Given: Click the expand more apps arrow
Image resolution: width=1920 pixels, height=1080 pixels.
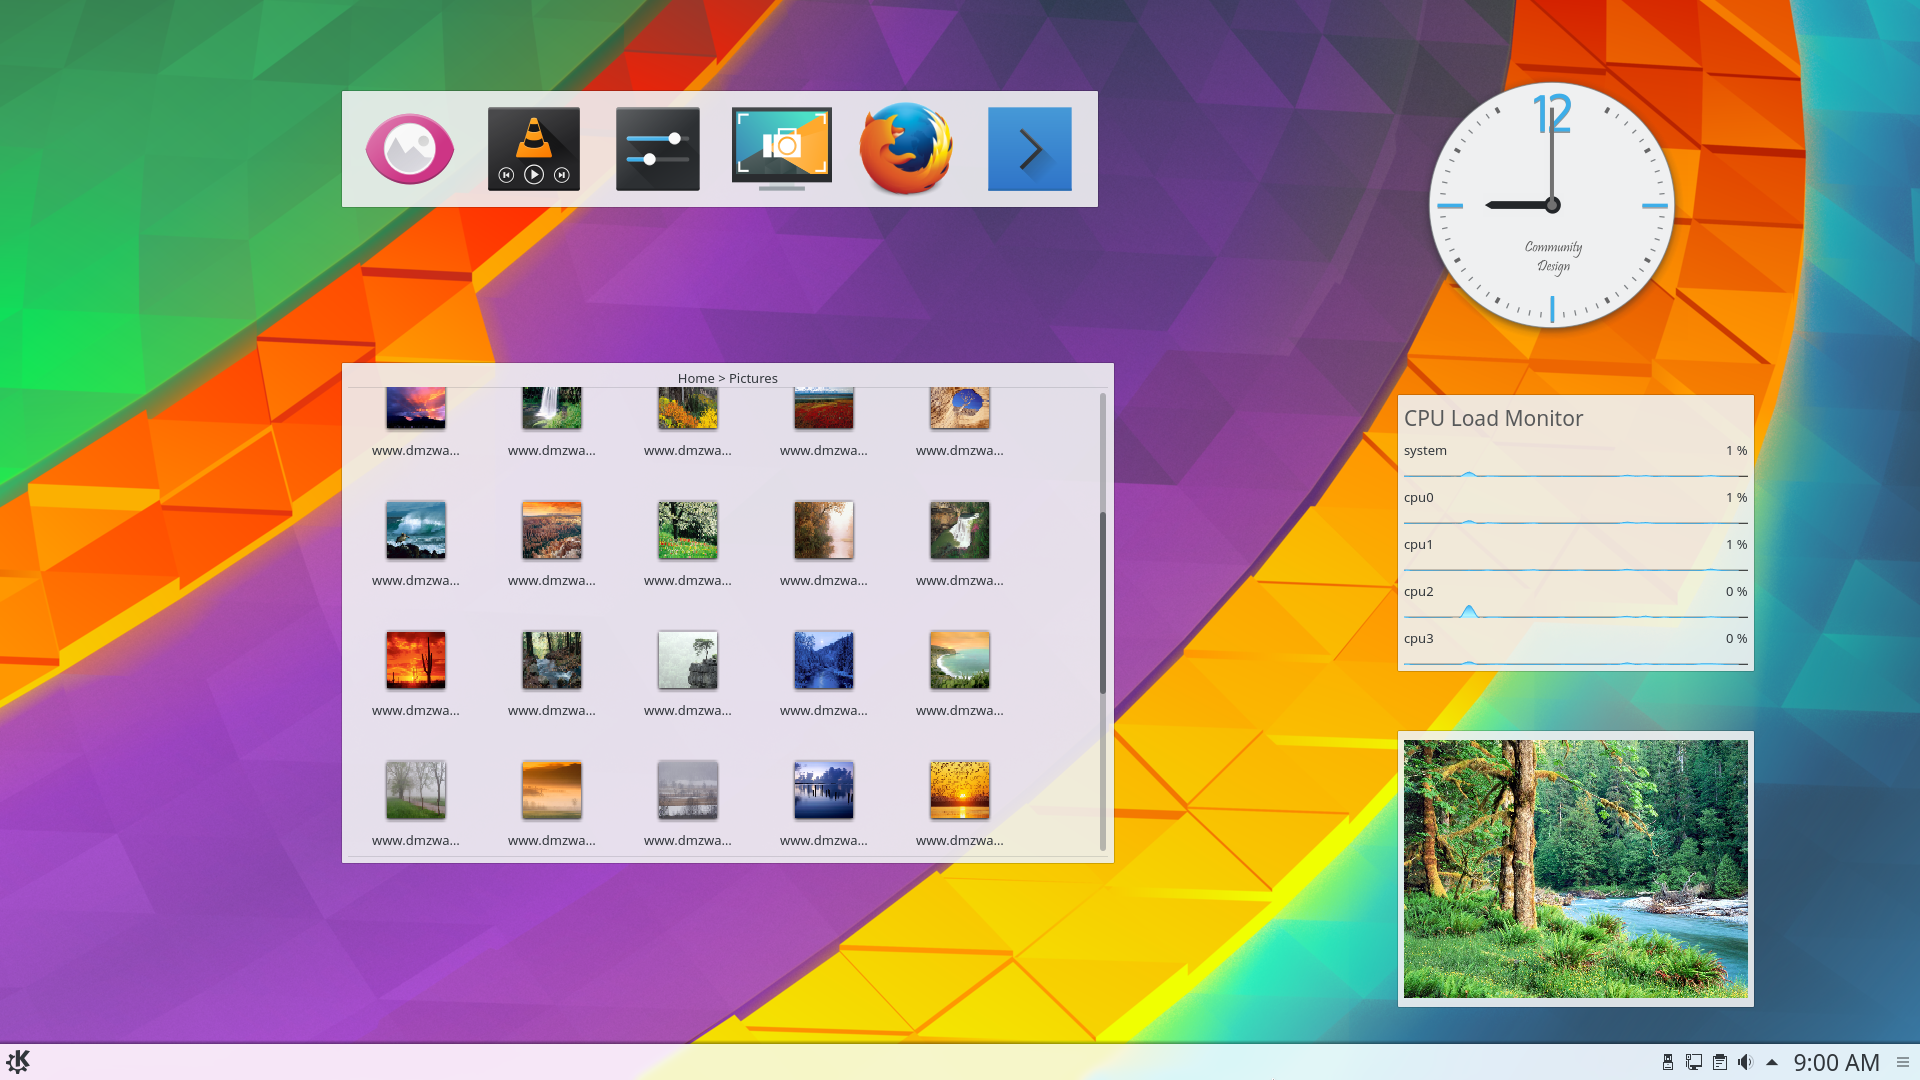Looking at the screenshot, I should [x=1029, y=149].
